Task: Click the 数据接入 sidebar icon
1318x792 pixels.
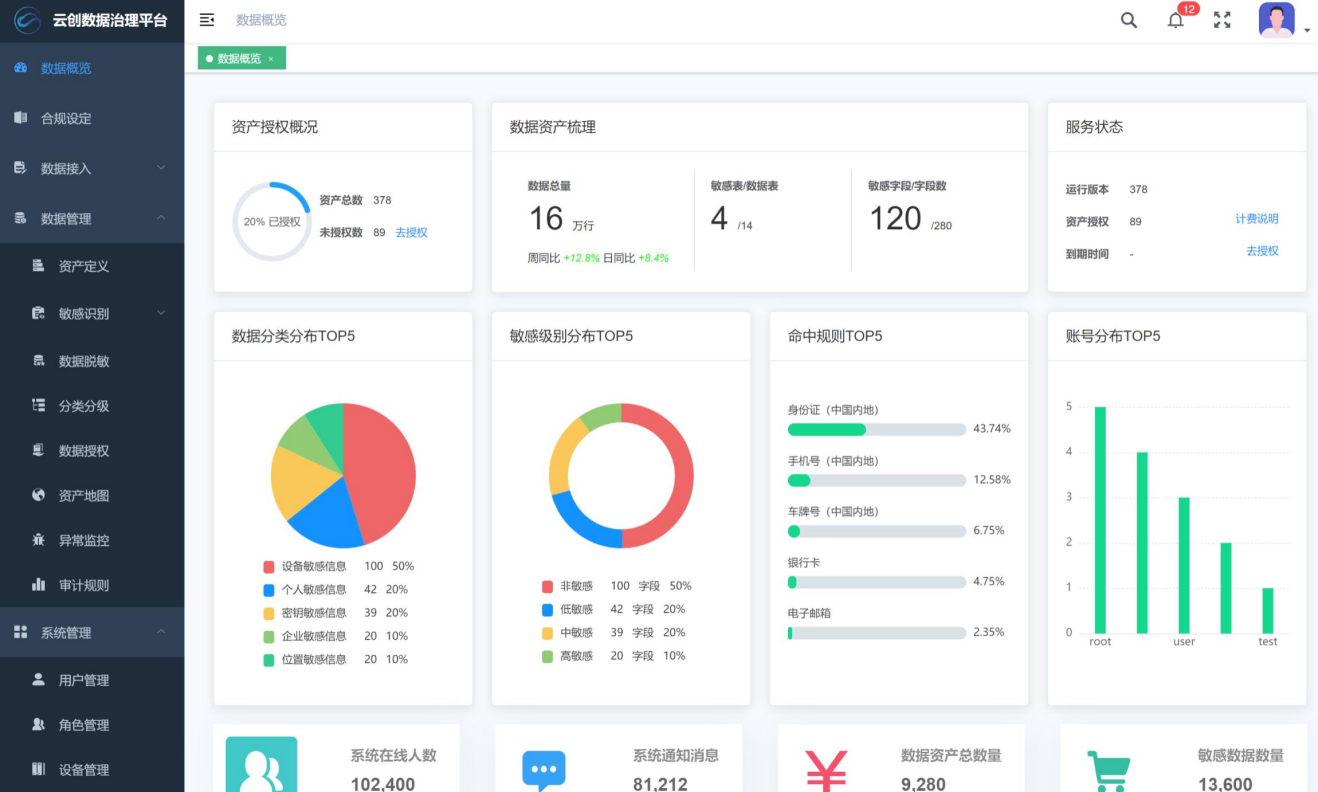Action: pos(21,168)
